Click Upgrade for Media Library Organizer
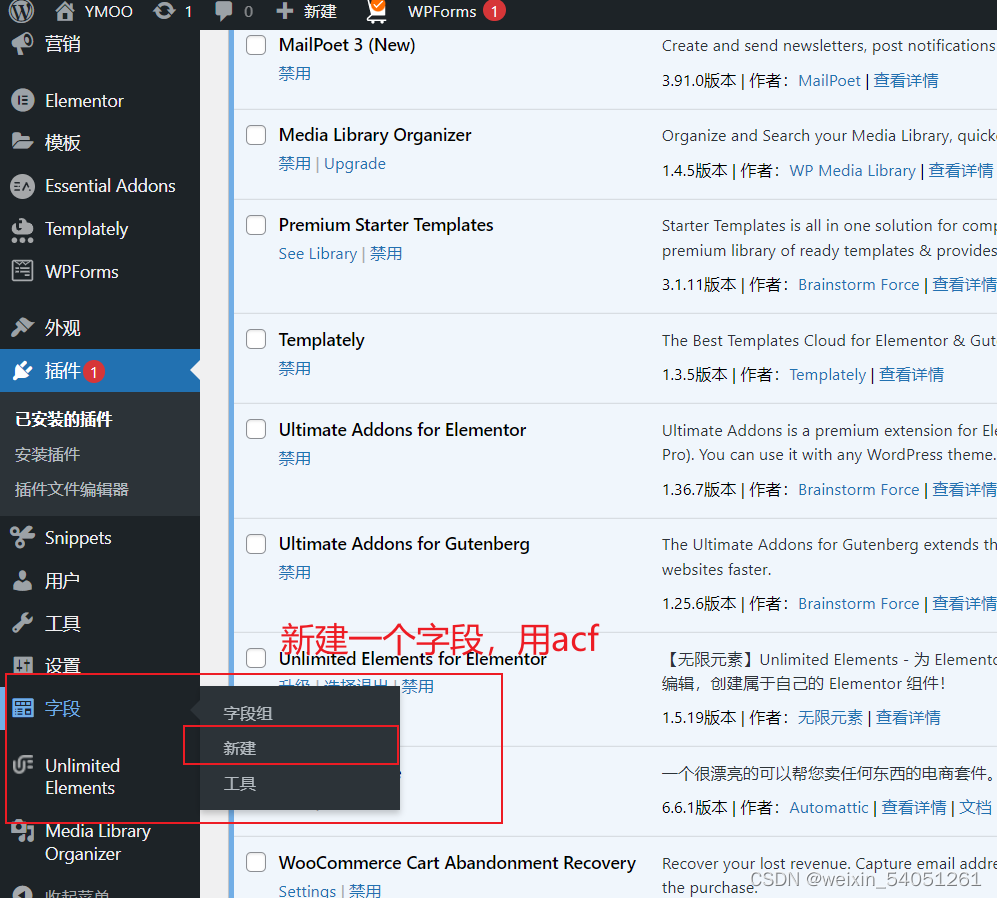 click(355, 163)
